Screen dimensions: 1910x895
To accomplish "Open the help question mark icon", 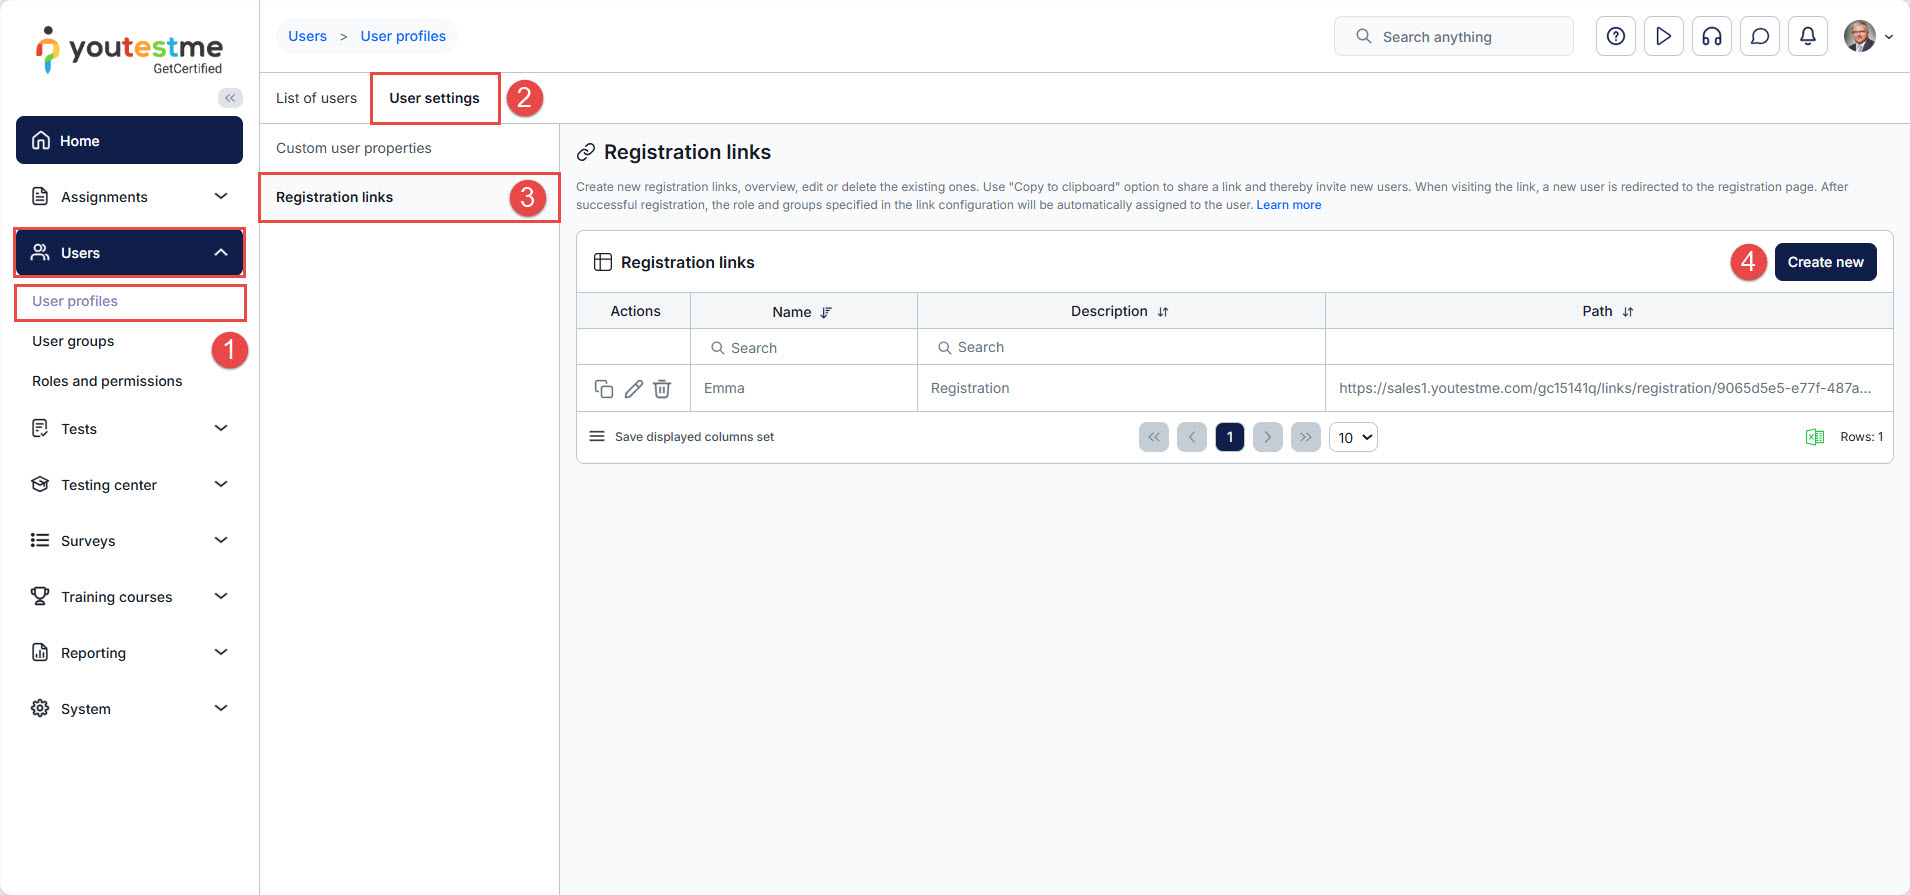I will 1615,37.
